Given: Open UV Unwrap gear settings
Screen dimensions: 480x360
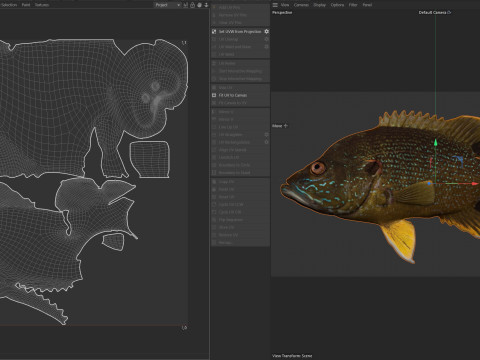Looking at the screenshot, I should (266, 39).
